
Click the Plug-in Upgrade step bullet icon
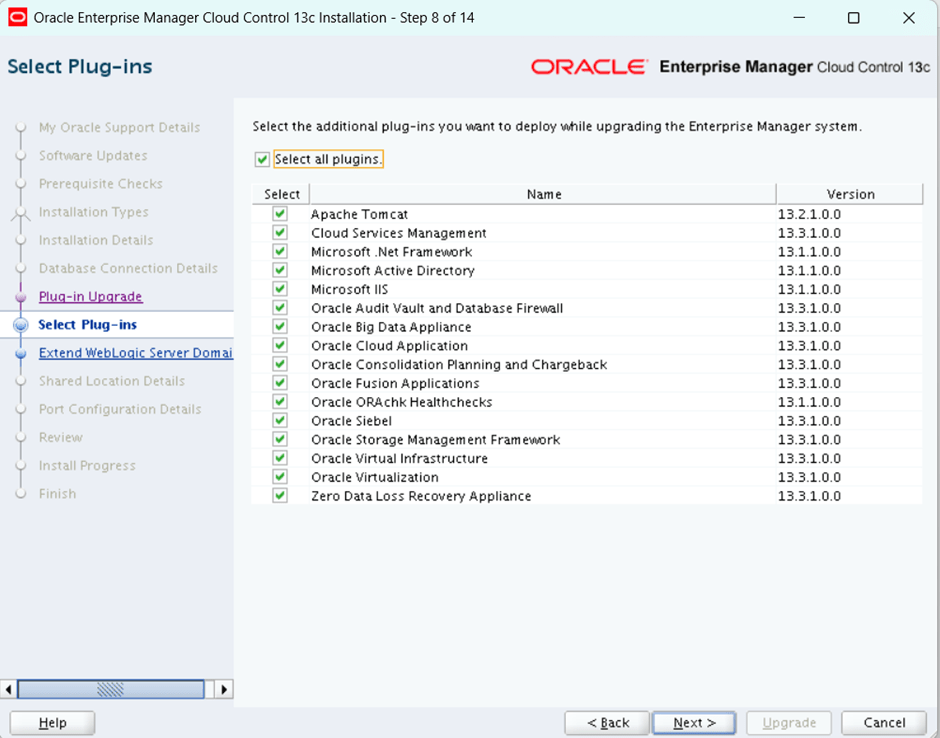pyautogui.click(x=20, y=297)
